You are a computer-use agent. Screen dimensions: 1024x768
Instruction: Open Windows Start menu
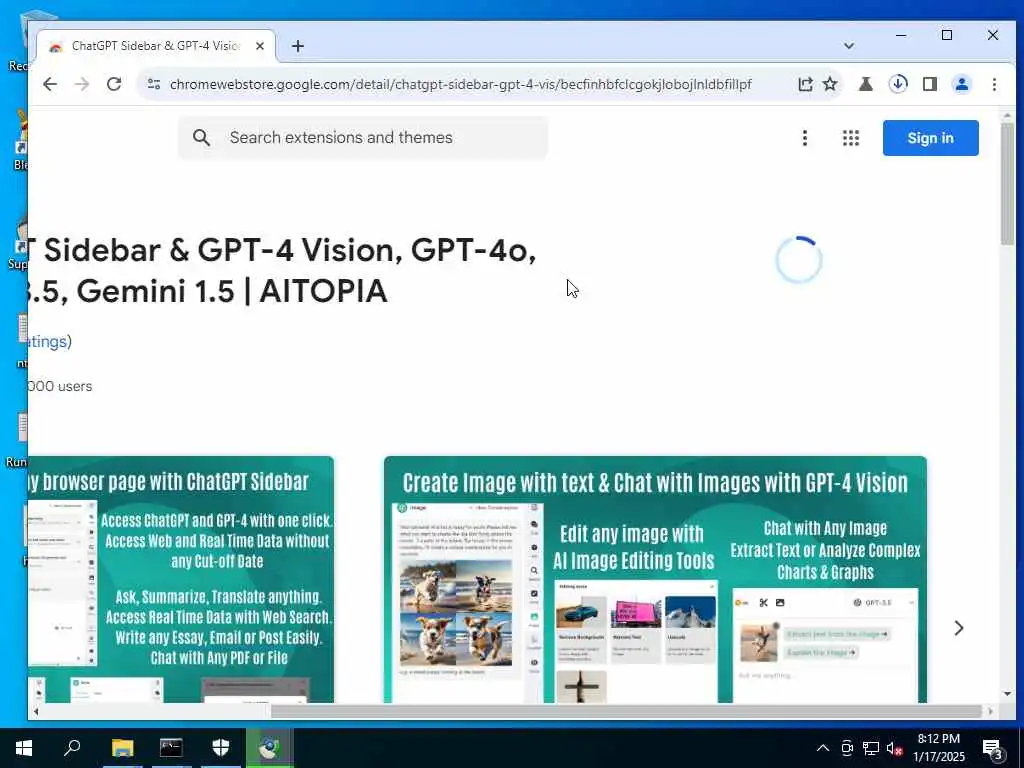click(24, 748)
